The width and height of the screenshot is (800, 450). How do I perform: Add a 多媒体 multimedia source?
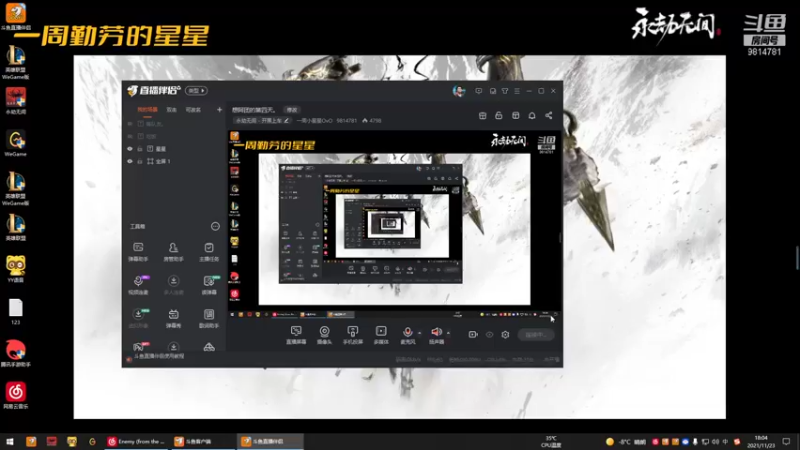(381, 335)
